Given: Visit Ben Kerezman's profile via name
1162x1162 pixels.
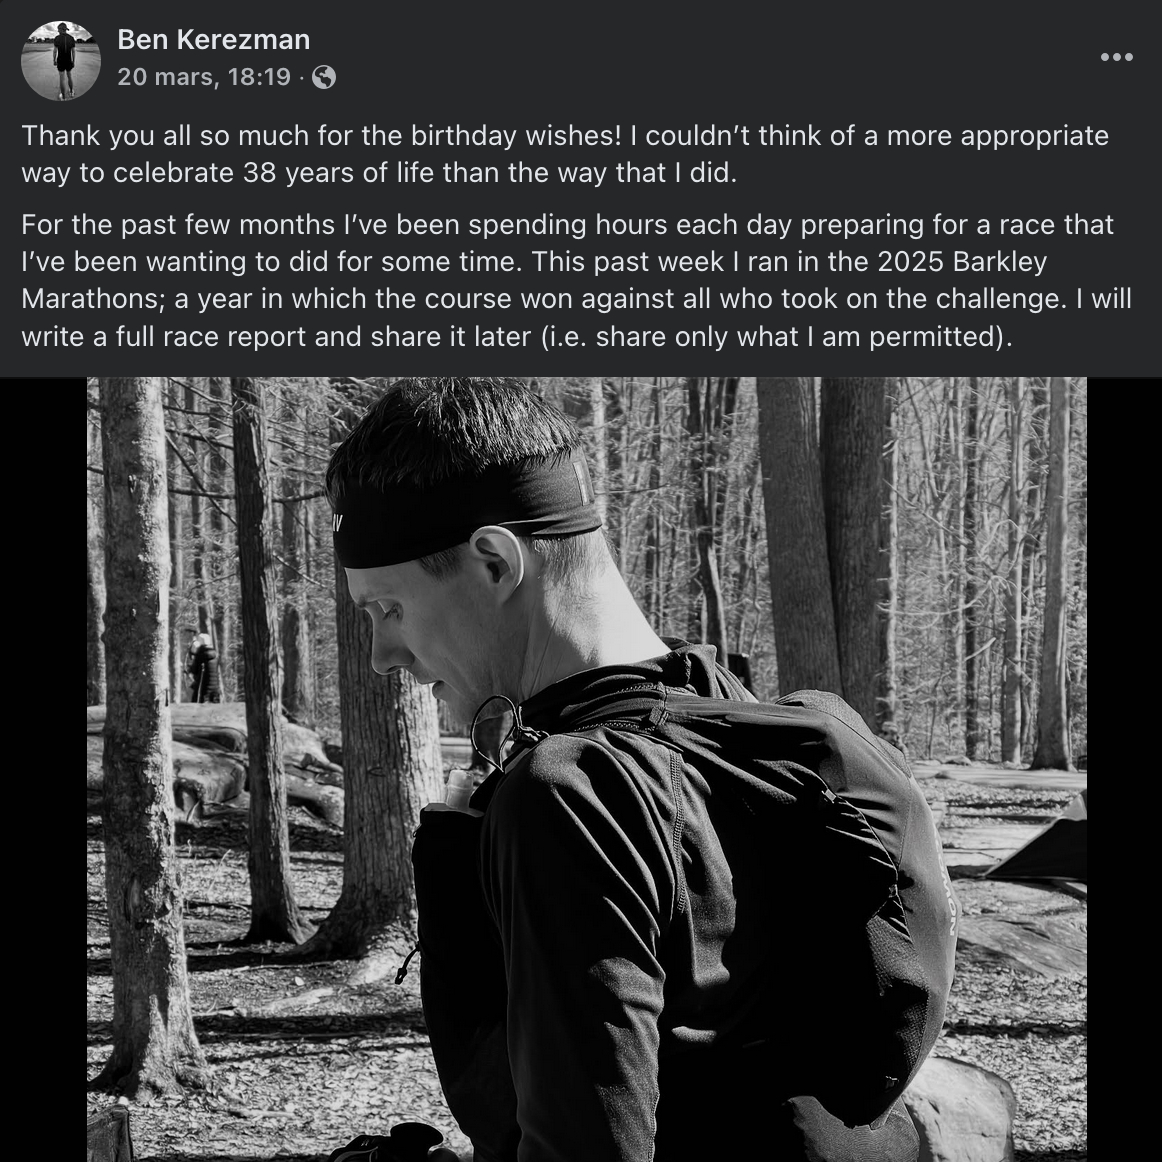Looking at the screenshot, I should tap(213, 39).
